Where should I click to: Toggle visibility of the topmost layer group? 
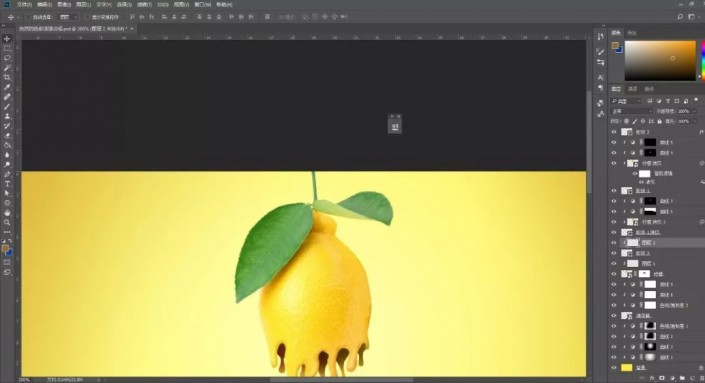pos(614,132)
